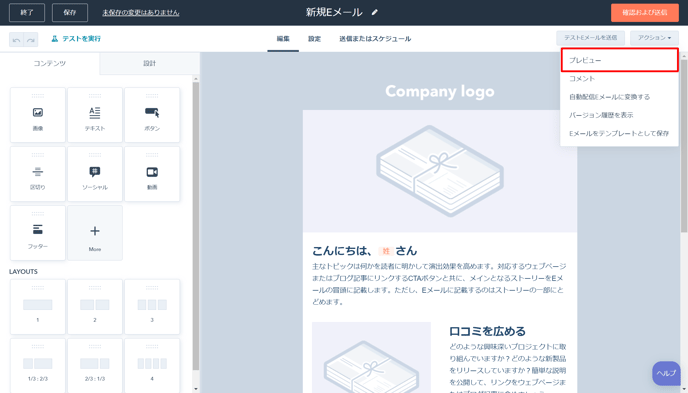Open the コンテンツ sidebar tab

point(50,63)
